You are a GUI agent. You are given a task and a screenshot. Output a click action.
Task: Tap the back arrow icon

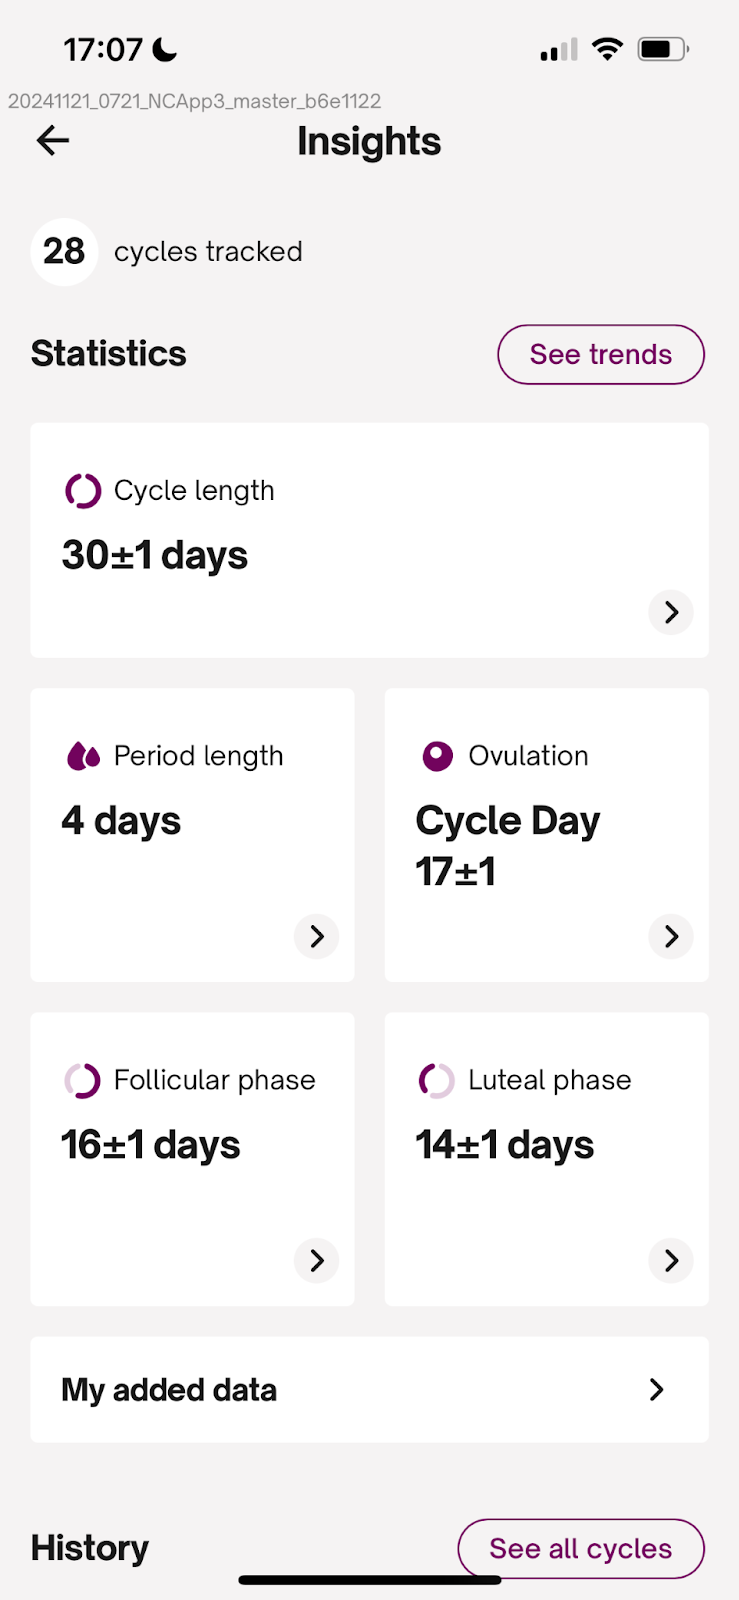pos(53,141)
